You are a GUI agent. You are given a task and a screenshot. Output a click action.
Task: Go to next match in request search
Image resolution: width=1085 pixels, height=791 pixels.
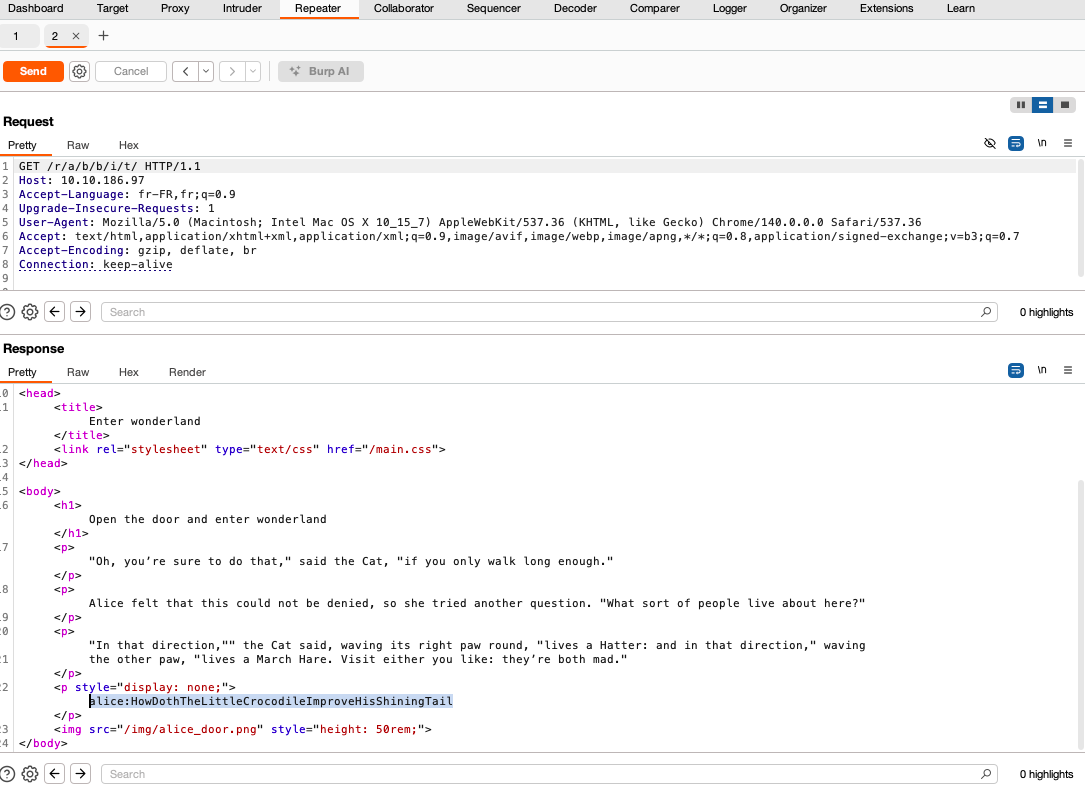click(81, 312)
